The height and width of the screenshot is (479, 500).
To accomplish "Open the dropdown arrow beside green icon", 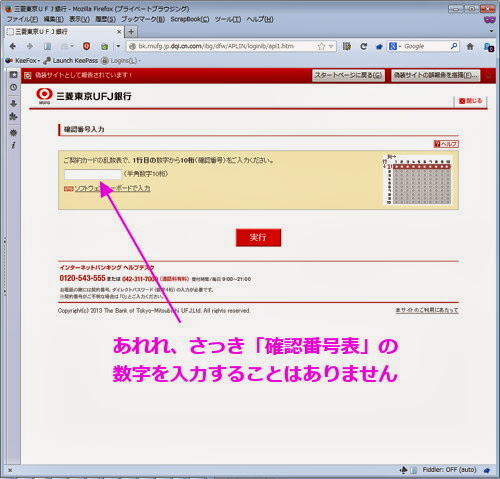I will click(118, 46).
